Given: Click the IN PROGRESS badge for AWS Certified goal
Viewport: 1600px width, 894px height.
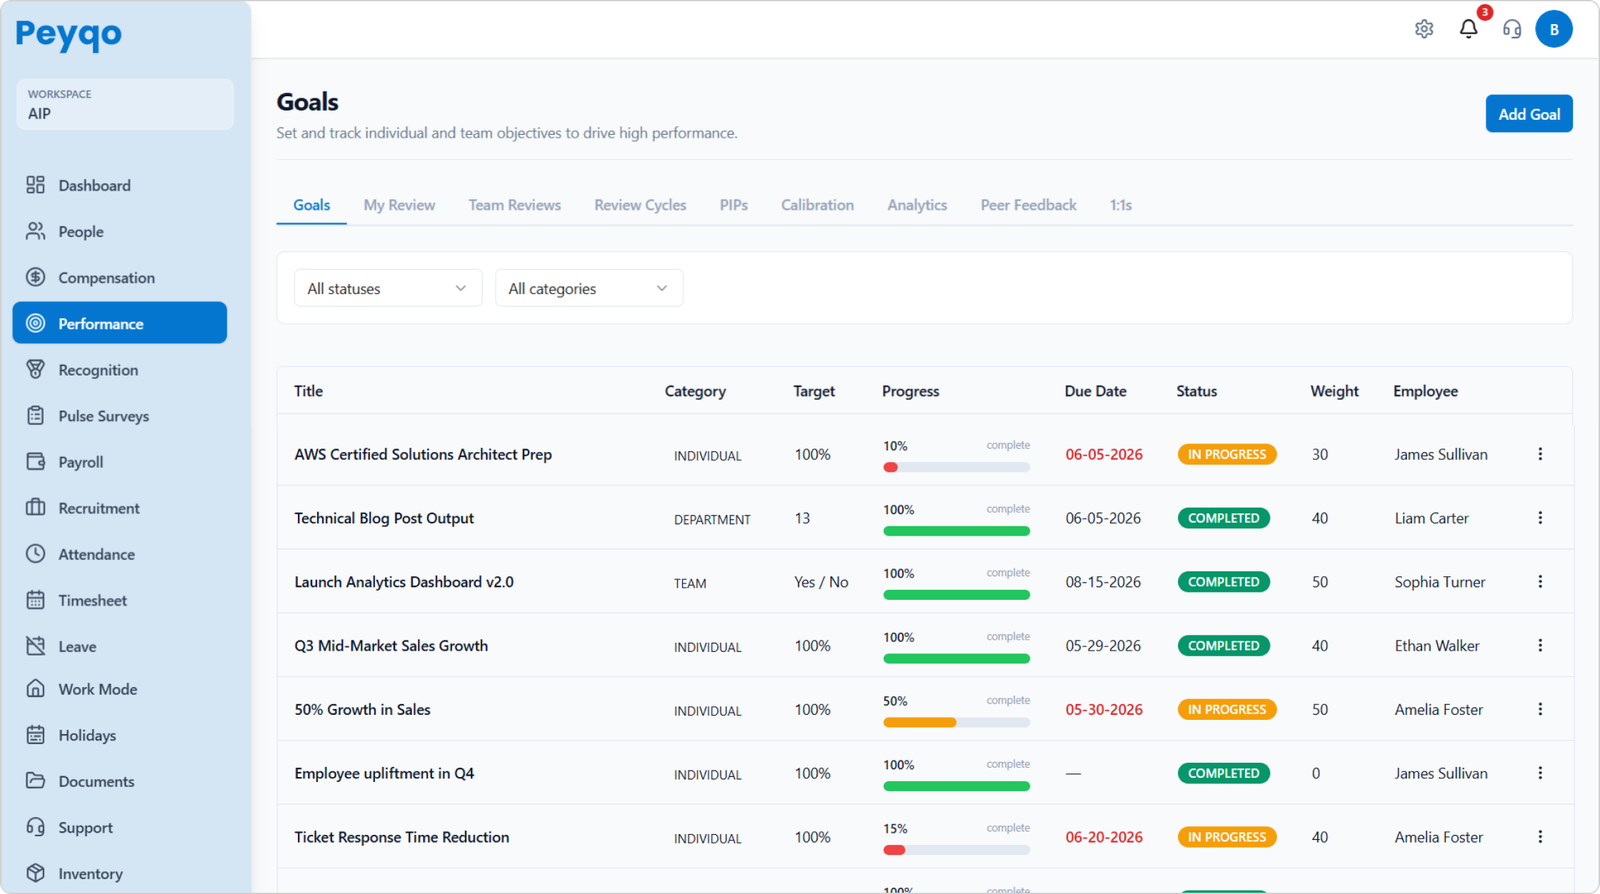Looking at the screenshot, I should tap(1227, 454).
